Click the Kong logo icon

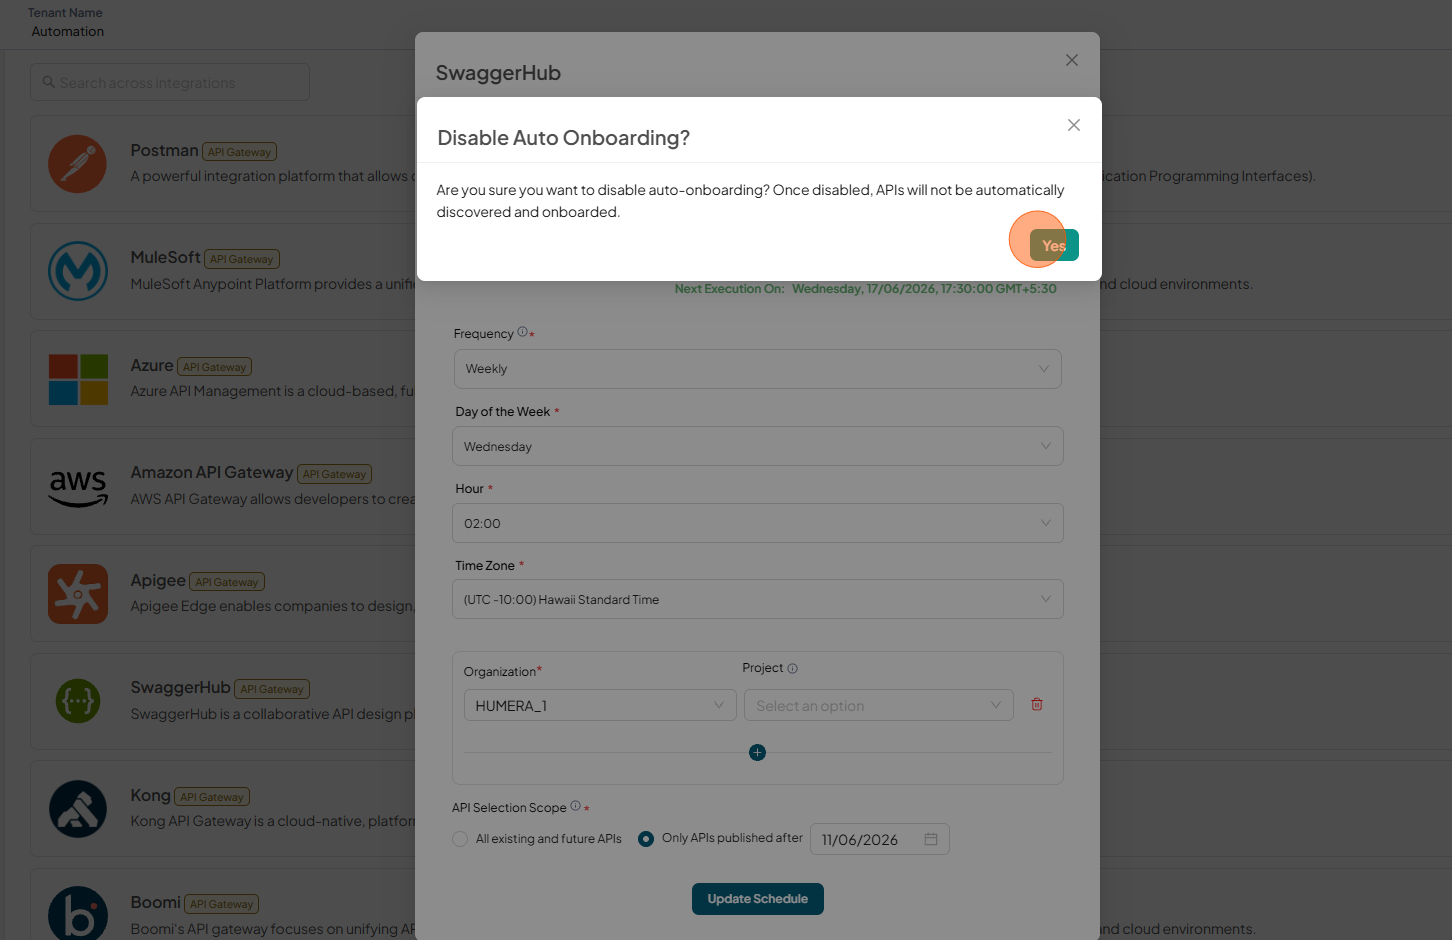point(78,809)
